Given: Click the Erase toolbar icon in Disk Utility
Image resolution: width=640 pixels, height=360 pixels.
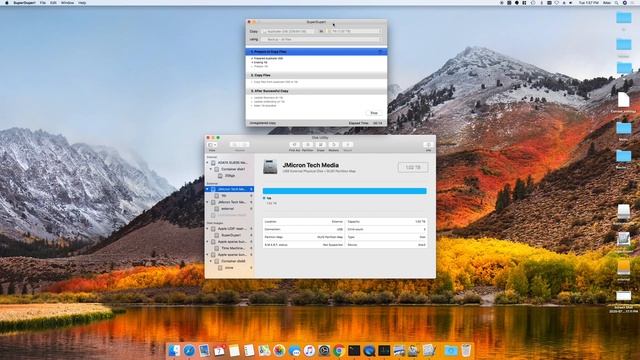Looking at the screenshot, I should (320, 145).
